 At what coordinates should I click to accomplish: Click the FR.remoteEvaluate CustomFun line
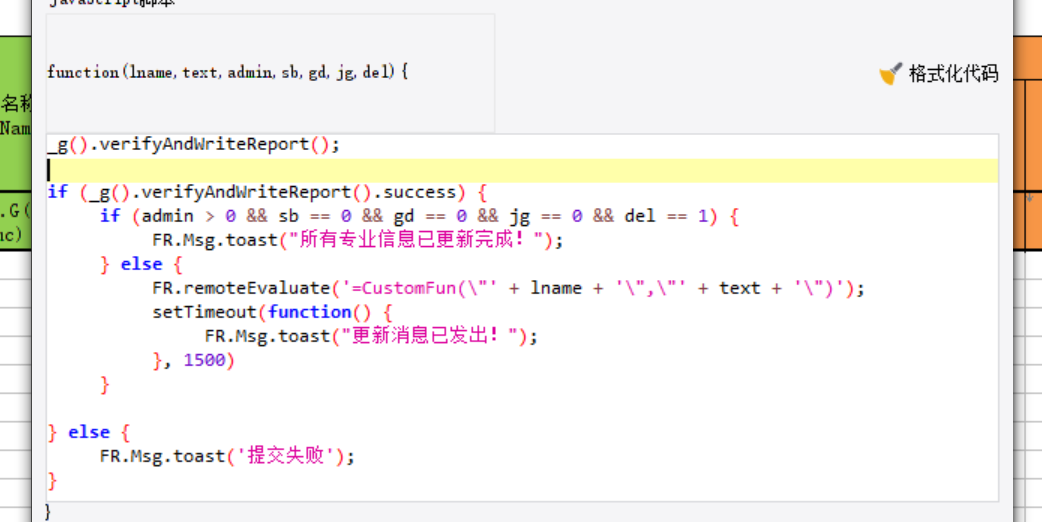tap(508, 289)
